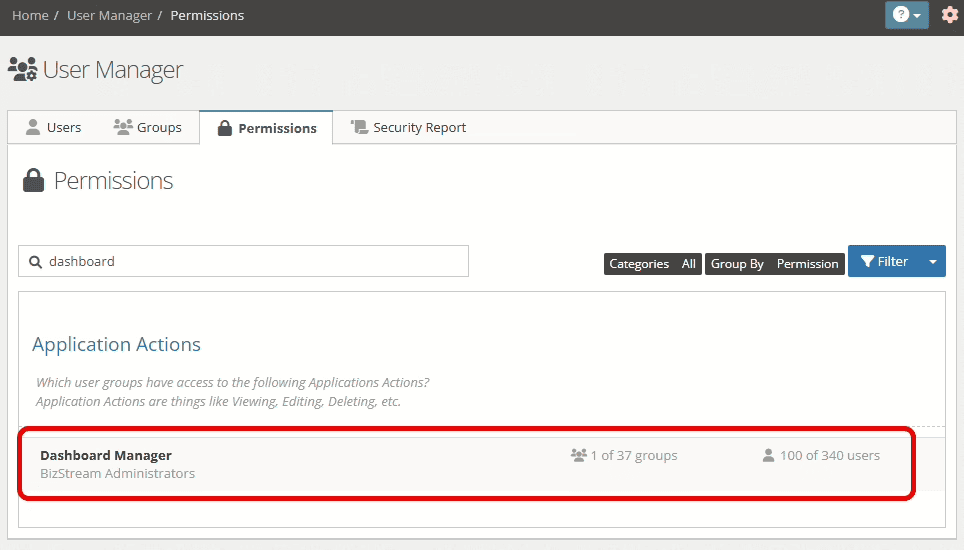Screen dimensions: 964x550
Task: Select the Permissions tab
Action: coord(266,128)
